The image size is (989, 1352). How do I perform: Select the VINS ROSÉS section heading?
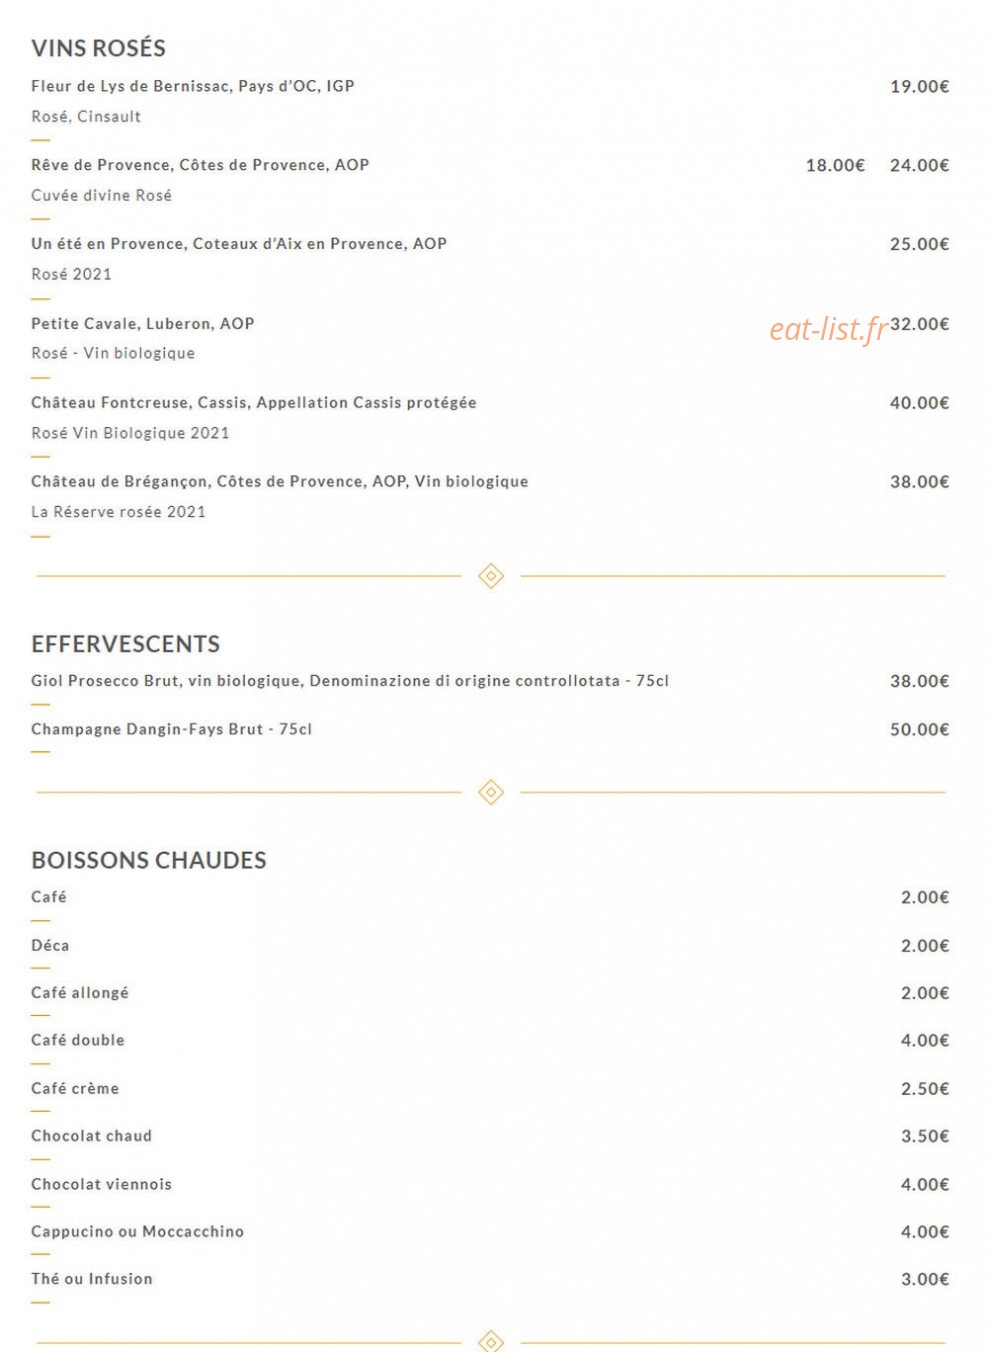pos(98,48)
